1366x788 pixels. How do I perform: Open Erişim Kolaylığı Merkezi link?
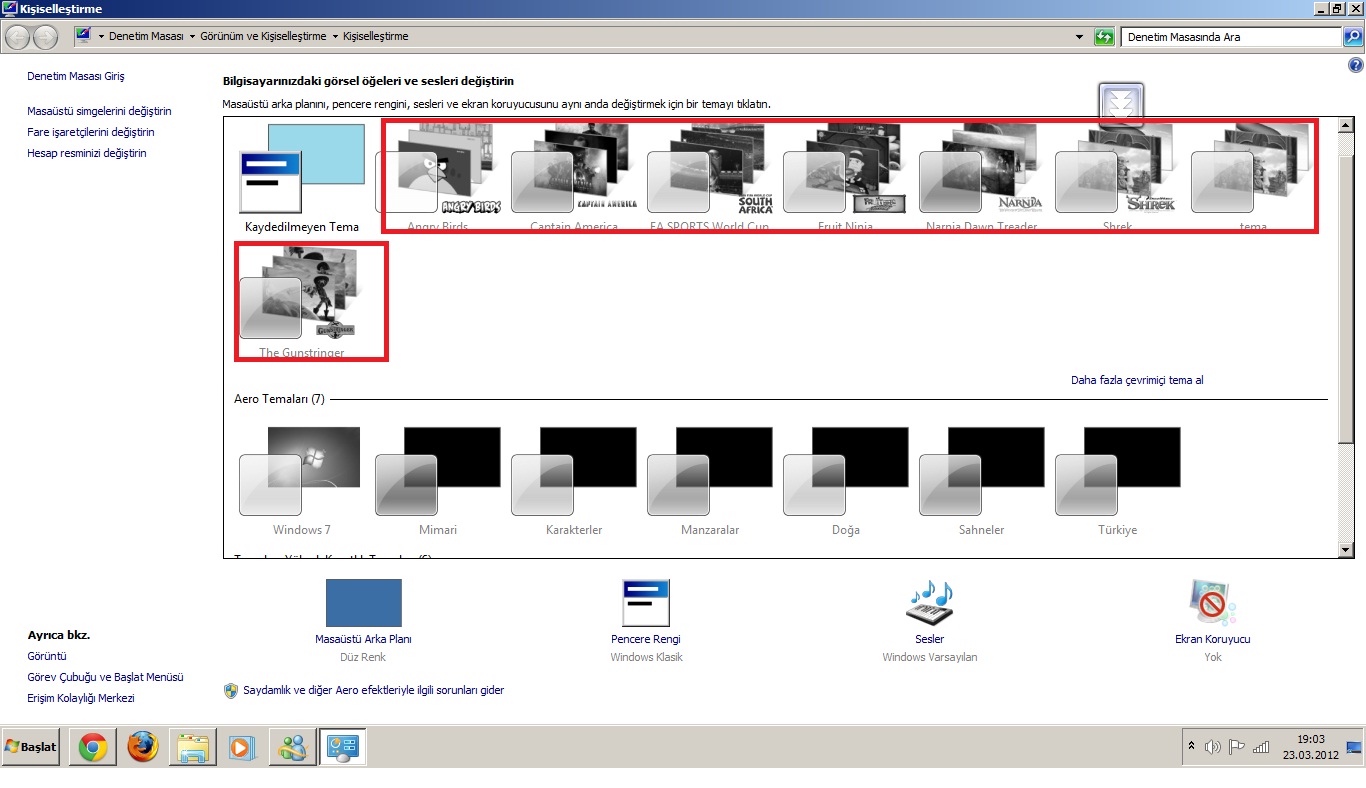(81, 698)
